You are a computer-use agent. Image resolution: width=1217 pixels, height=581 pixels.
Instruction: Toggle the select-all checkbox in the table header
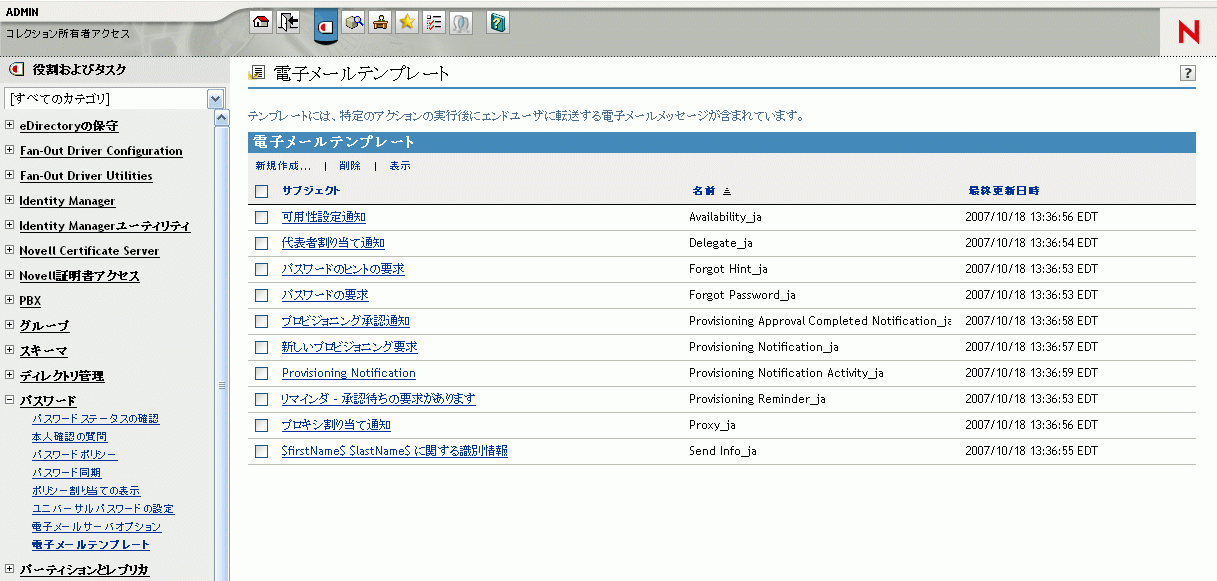click(x=261, y=190)
